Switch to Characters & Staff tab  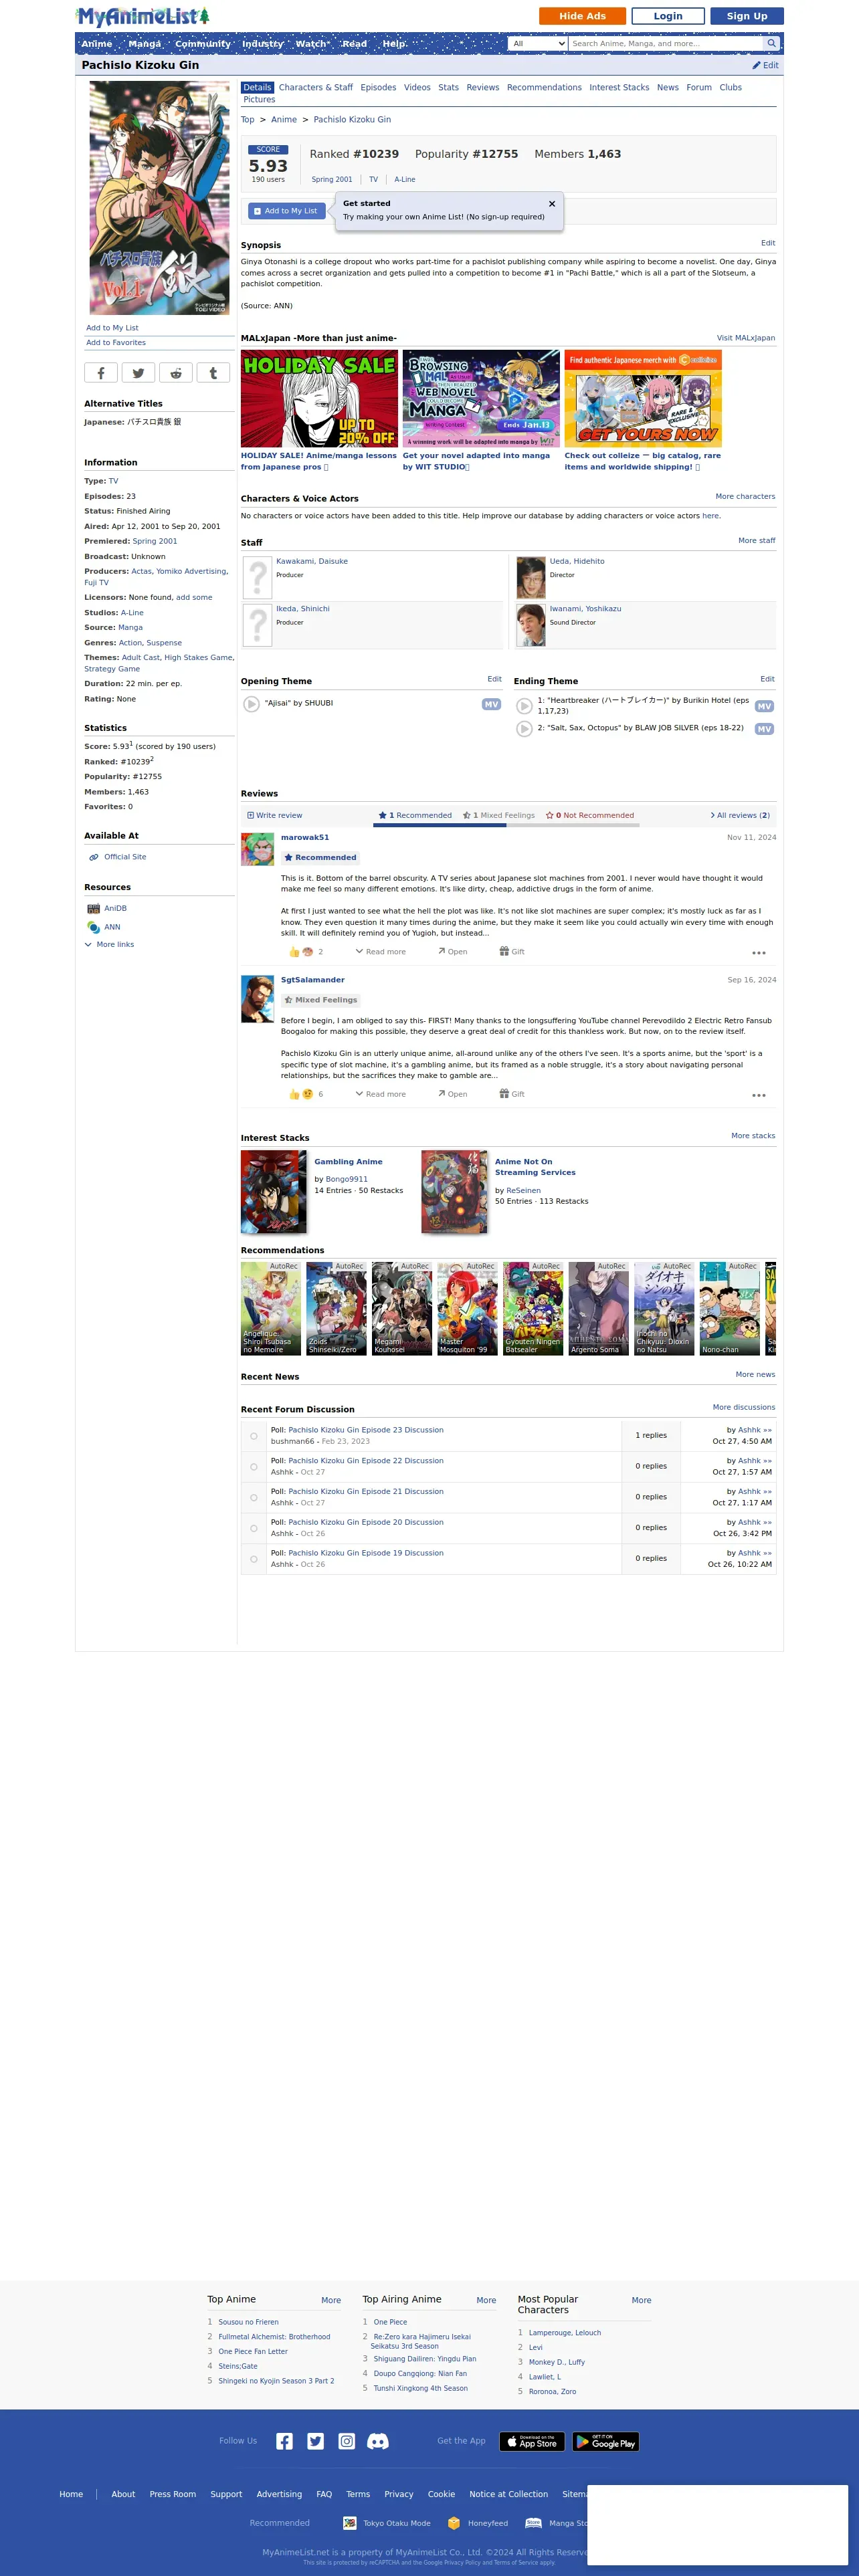316,88
